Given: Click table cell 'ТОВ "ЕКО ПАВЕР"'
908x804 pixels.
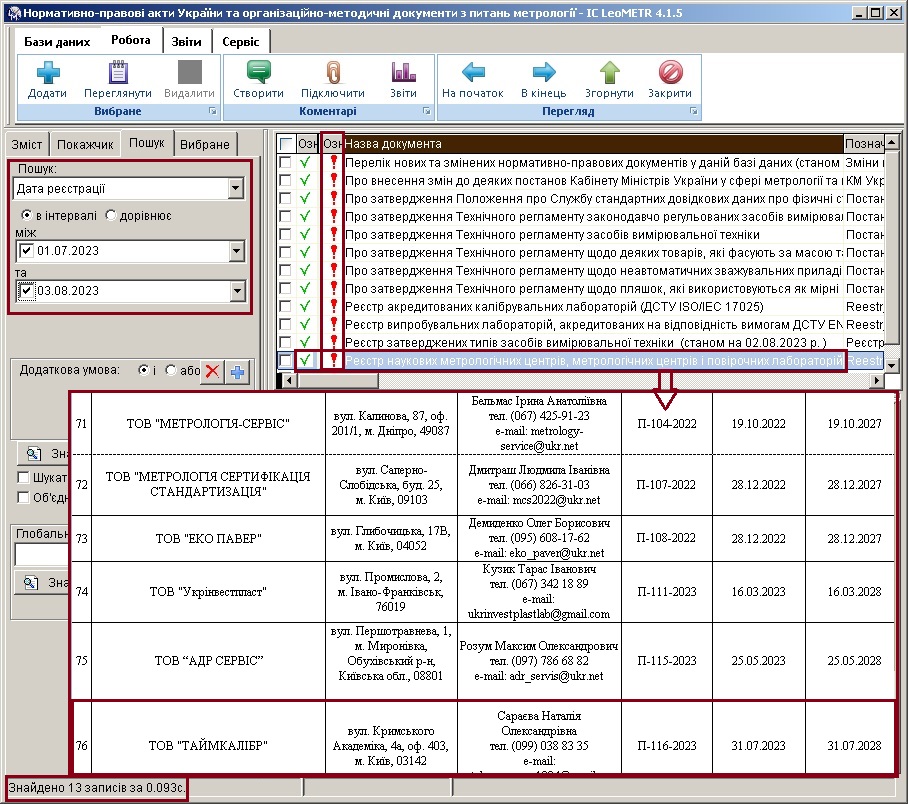Looking at the screenshot, I should 208,539.
